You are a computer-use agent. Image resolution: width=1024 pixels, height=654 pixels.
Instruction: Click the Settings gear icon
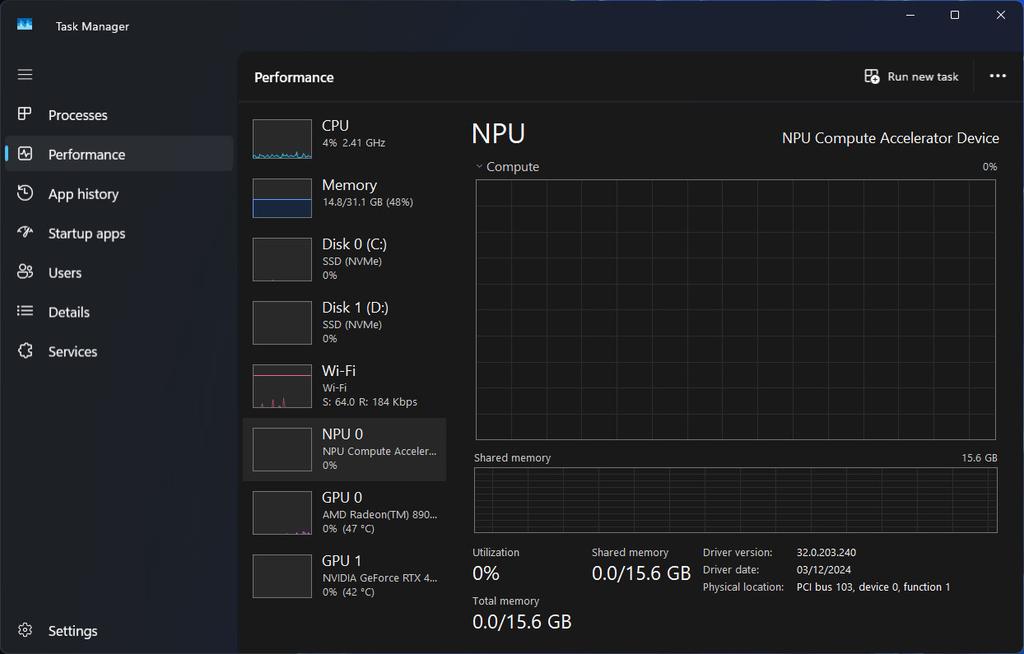25,630
